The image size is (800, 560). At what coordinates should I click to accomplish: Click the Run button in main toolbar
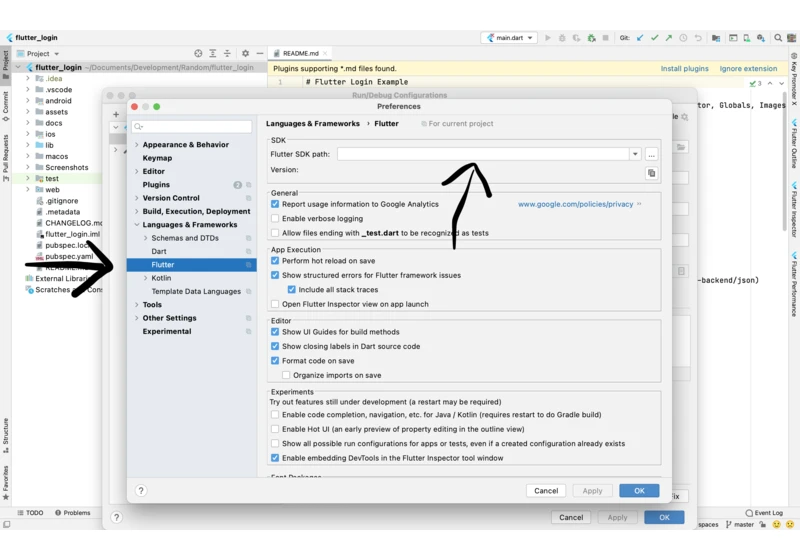(x=547, y=38)
